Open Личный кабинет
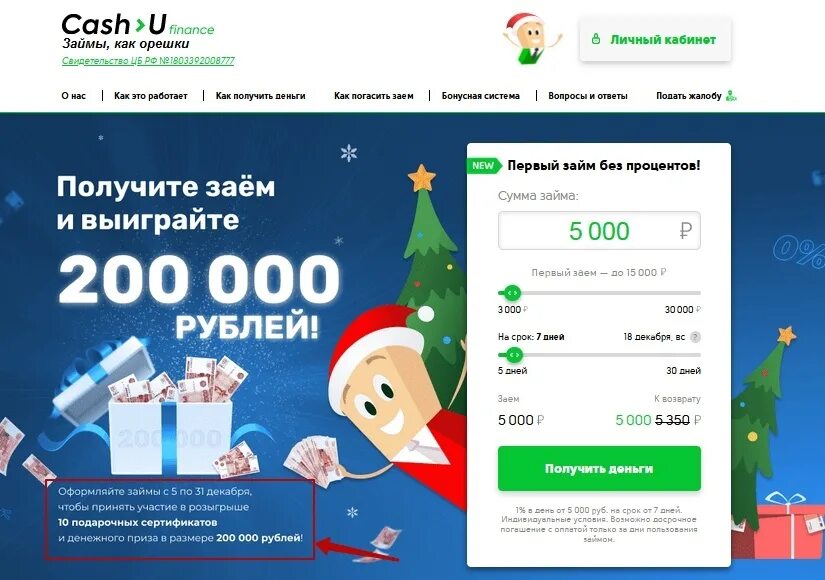Viewport: 825px width, 580px height. point(655,39)
